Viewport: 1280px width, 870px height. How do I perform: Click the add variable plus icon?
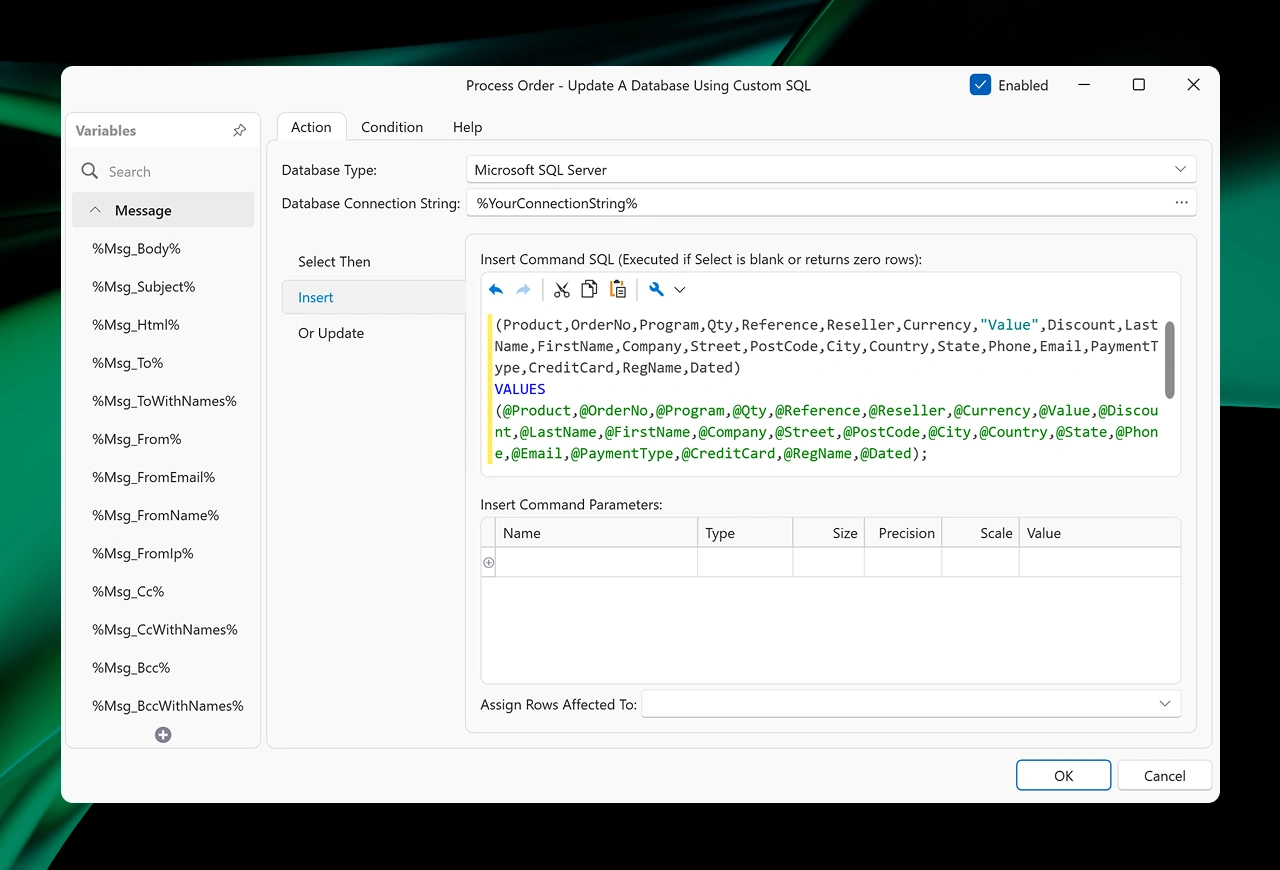pos(163,735)
